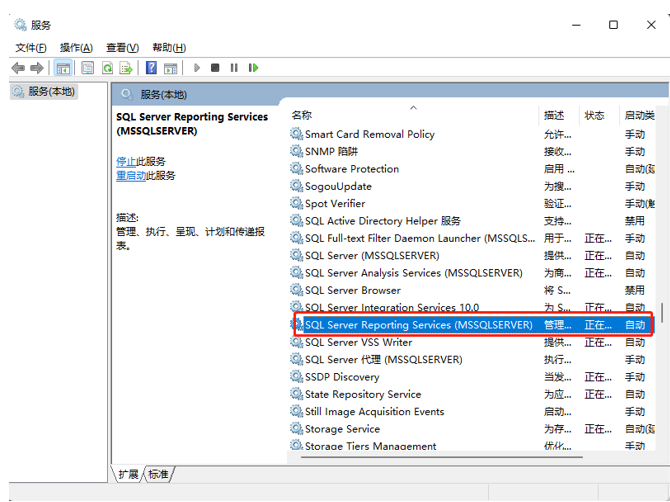Click the horizontal scrollbar of the services list
Screen dimensions: 670x502
[x=442, y=457]
